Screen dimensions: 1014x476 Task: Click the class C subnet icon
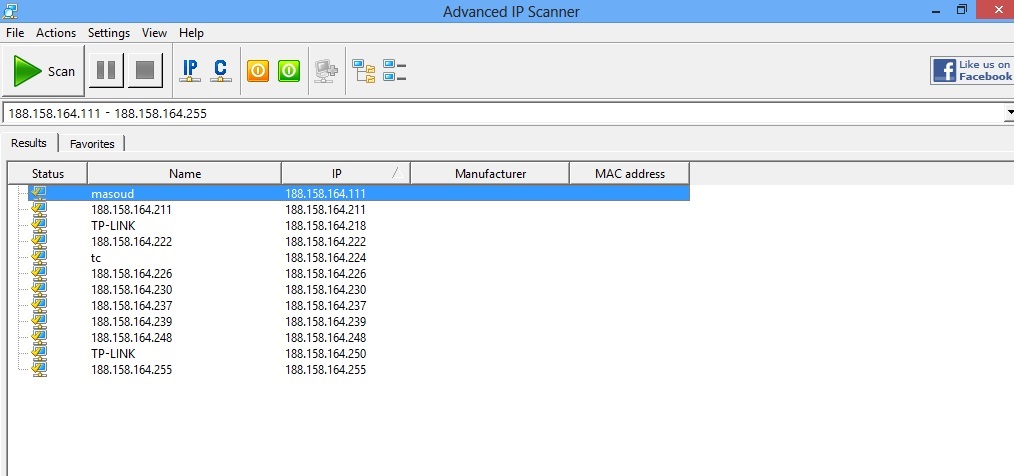coord(221,70)
